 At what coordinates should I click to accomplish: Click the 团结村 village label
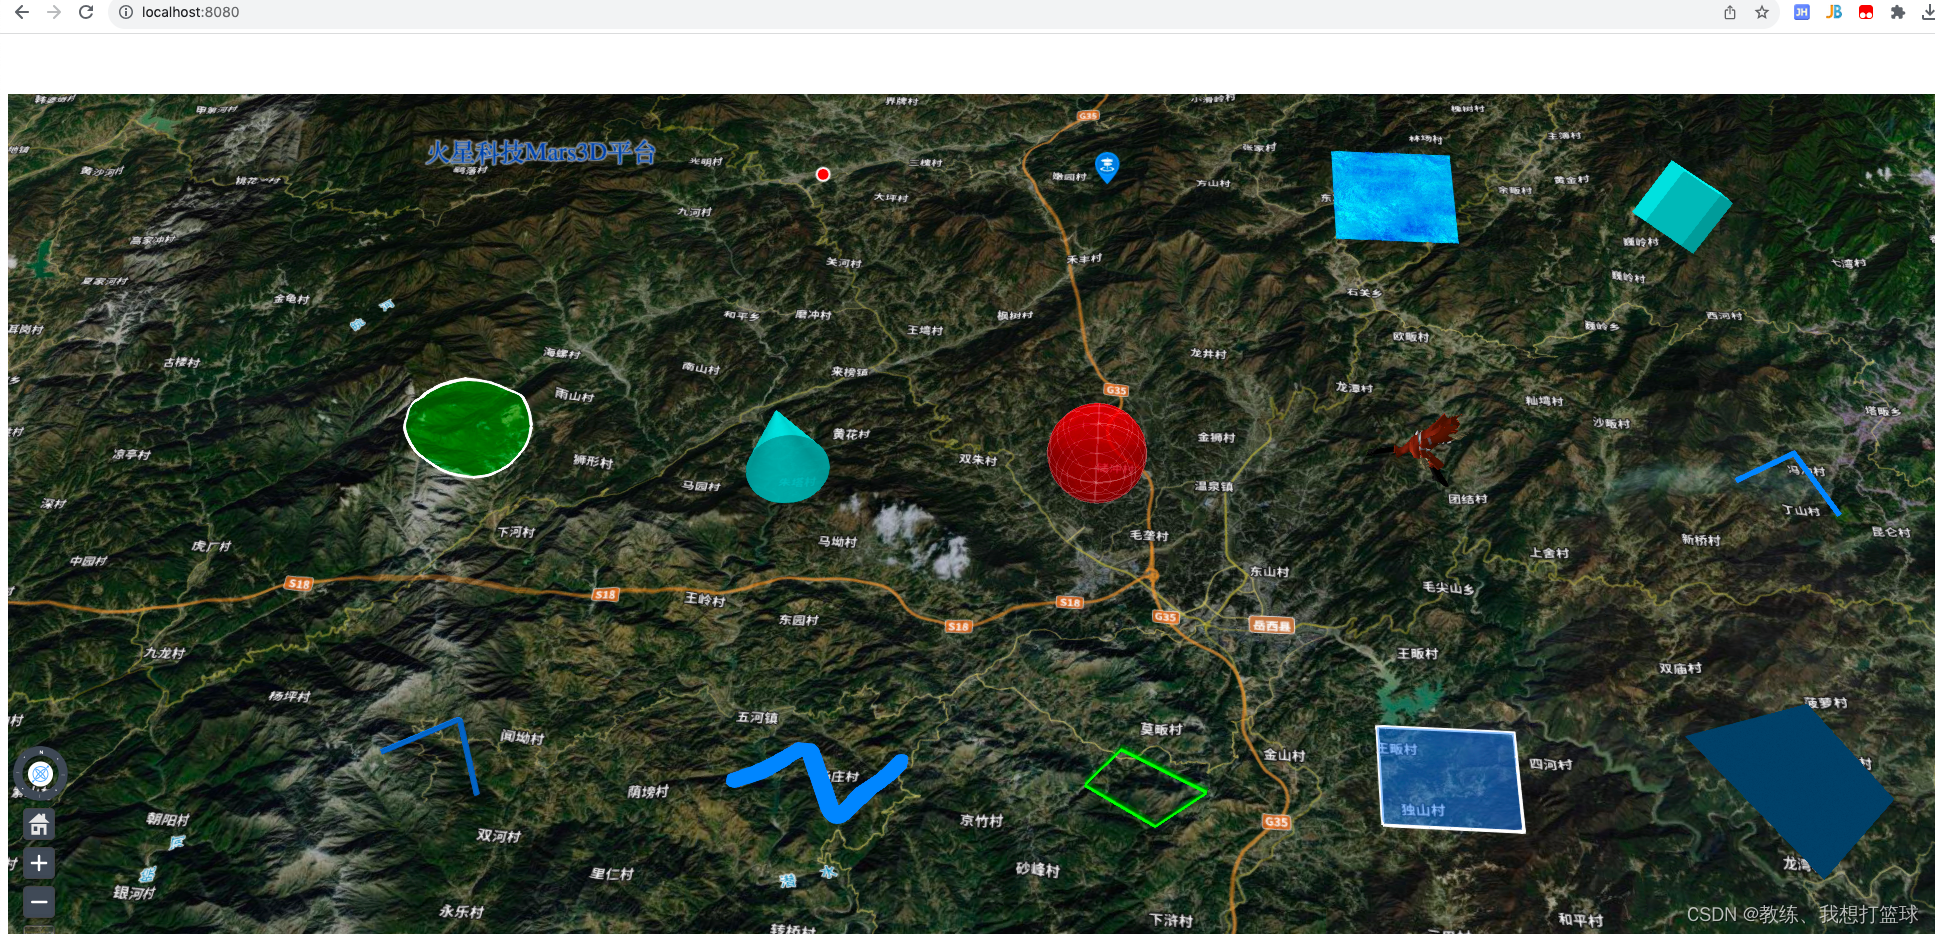pos(1468,499)
